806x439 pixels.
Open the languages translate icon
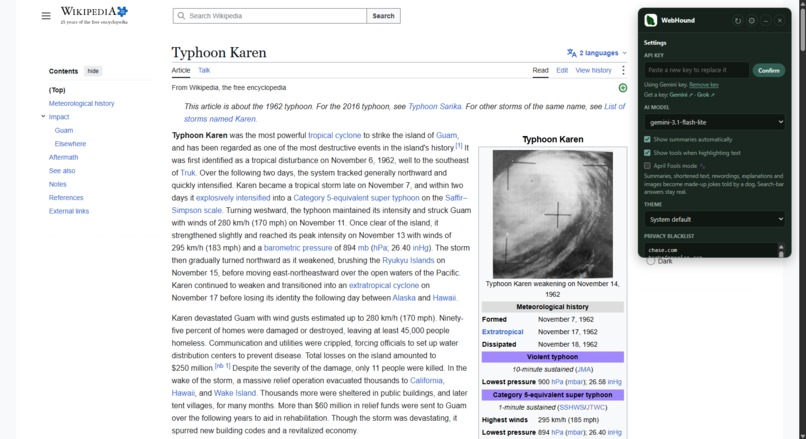571,52
